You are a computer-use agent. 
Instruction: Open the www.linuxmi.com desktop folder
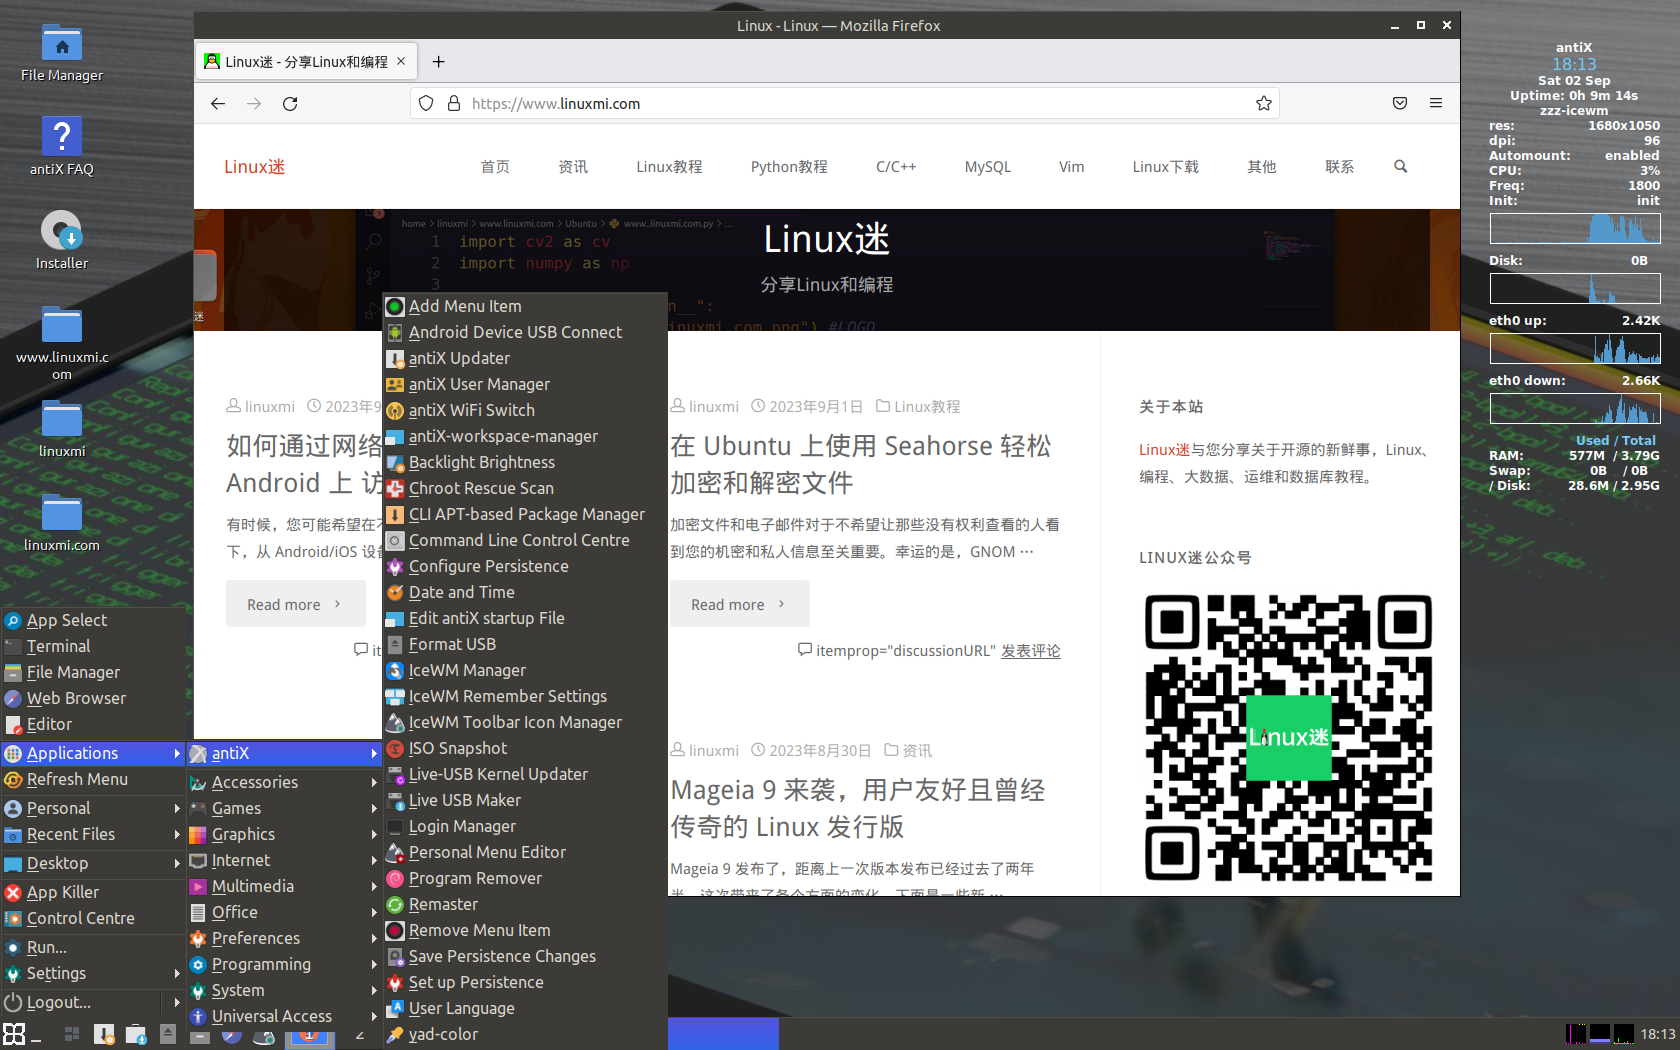point(62,342)
